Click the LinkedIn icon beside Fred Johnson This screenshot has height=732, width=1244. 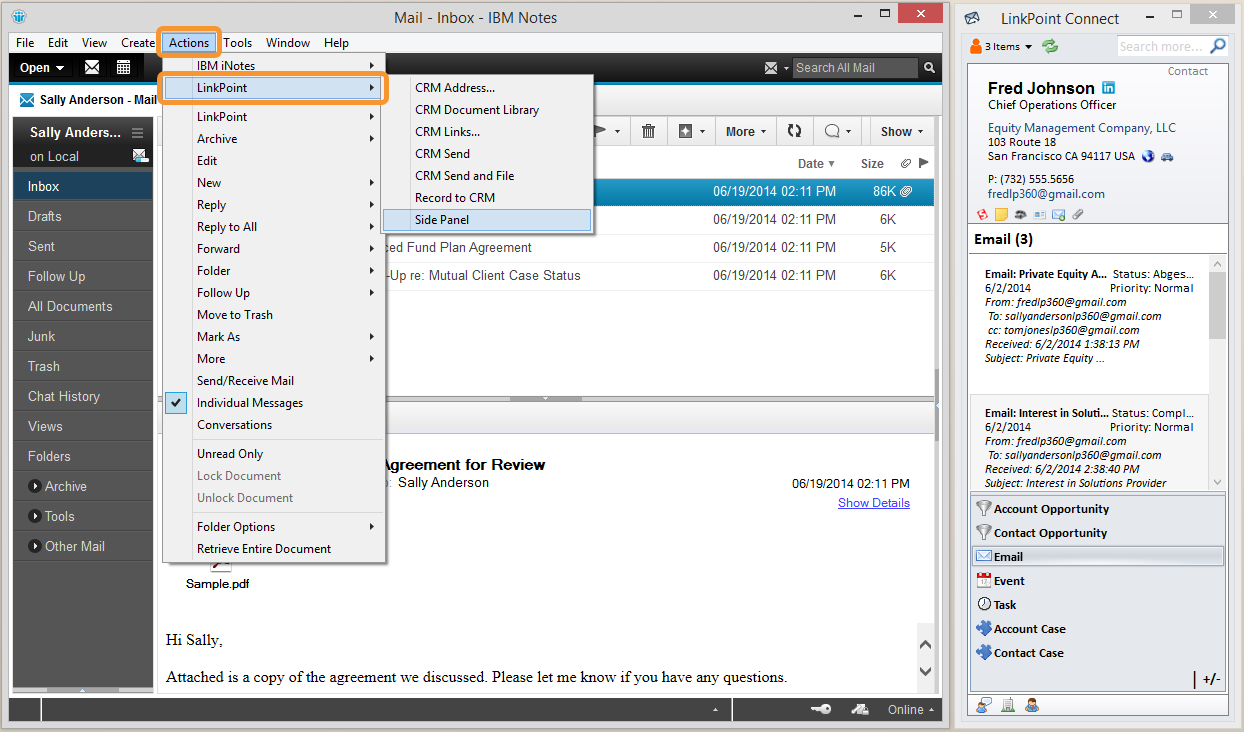(1108, 88)
